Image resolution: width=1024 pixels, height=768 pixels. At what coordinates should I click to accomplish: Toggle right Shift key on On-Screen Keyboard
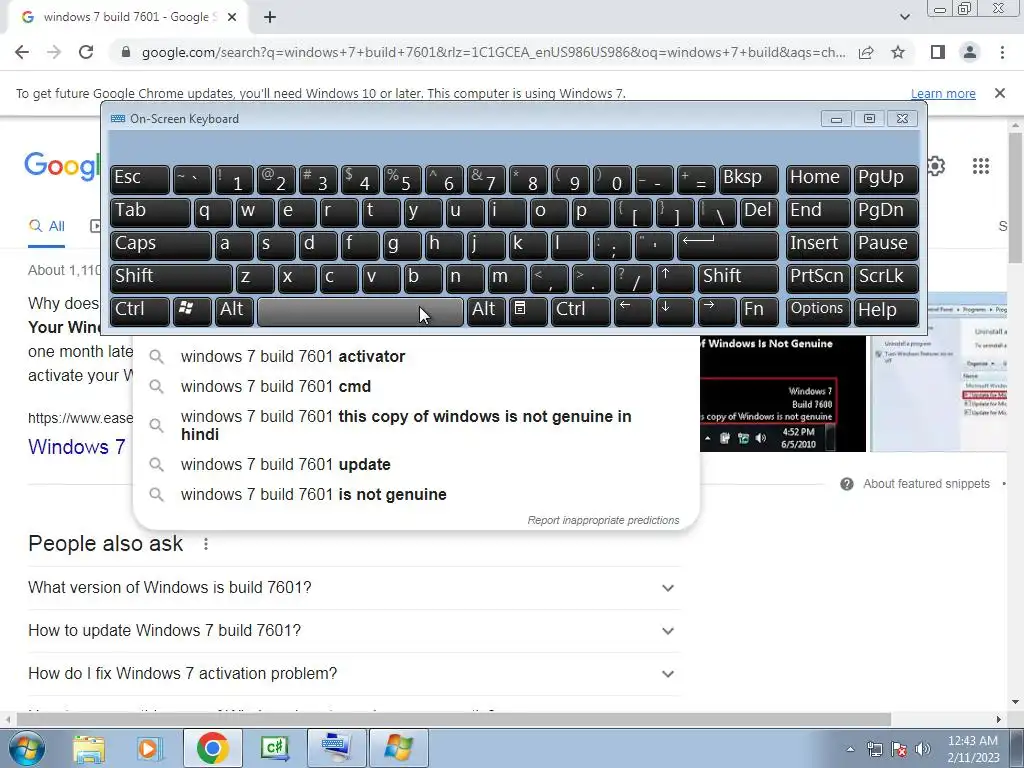pos(738,278)
